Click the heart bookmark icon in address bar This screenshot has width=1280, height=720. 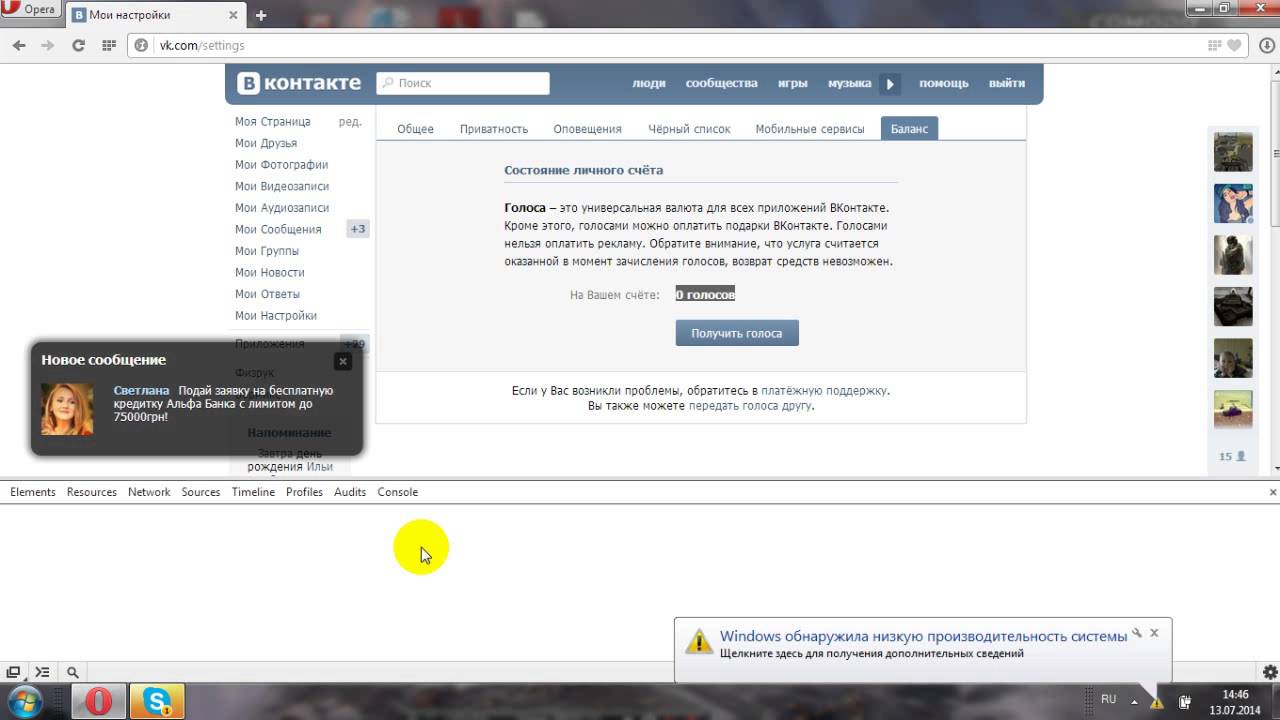[1235, 45]
